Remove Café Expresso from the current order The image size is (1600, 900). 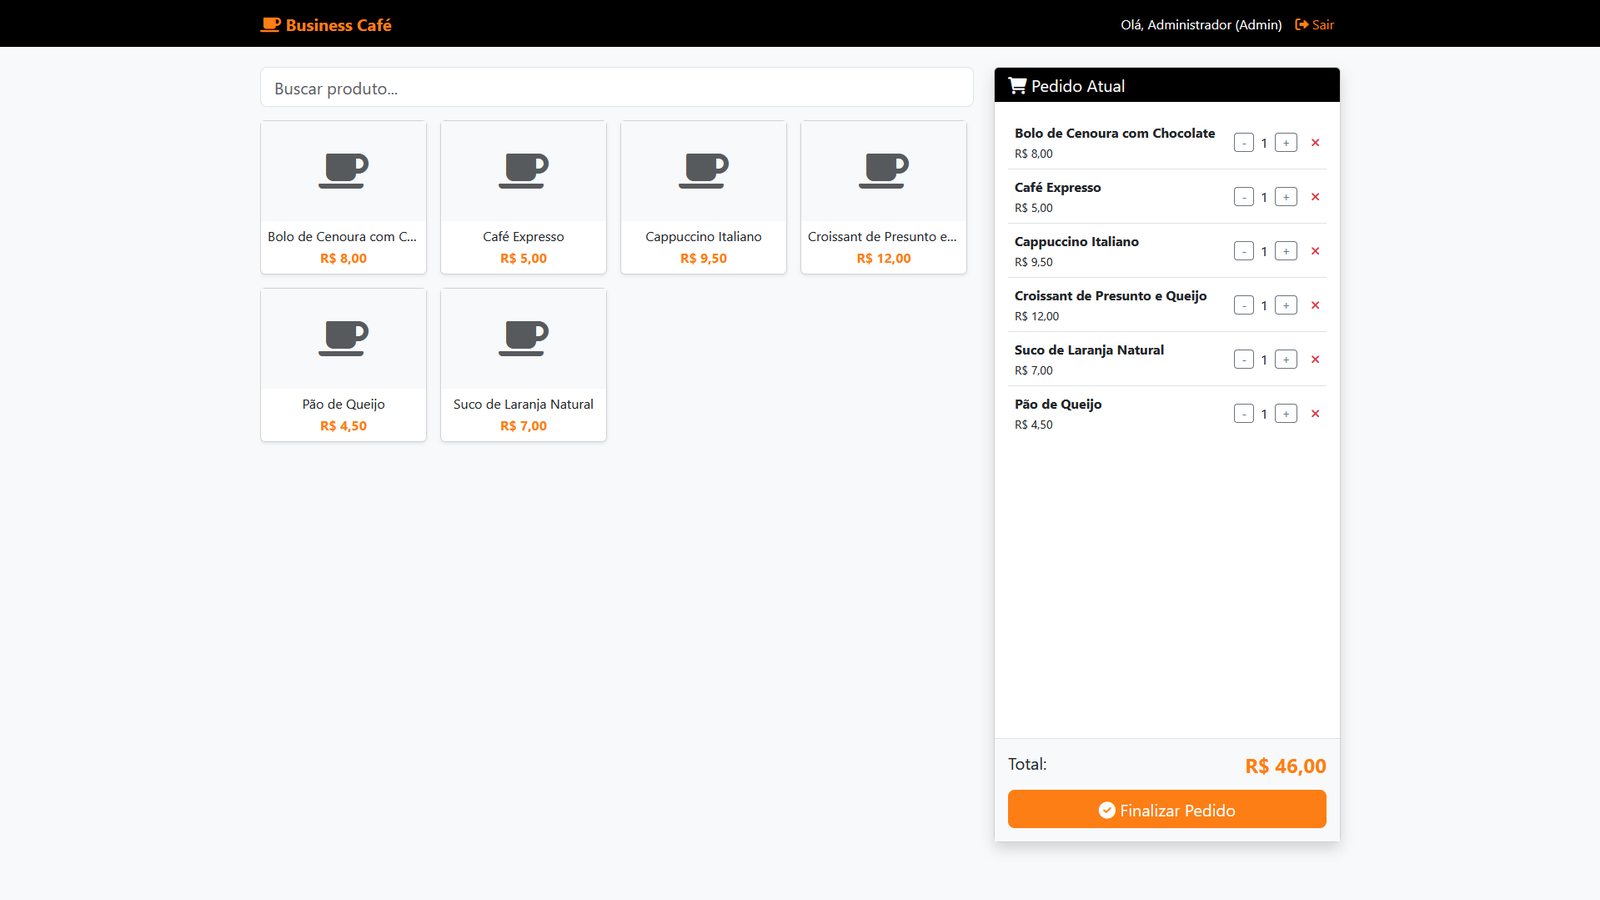pos(1315,196)
